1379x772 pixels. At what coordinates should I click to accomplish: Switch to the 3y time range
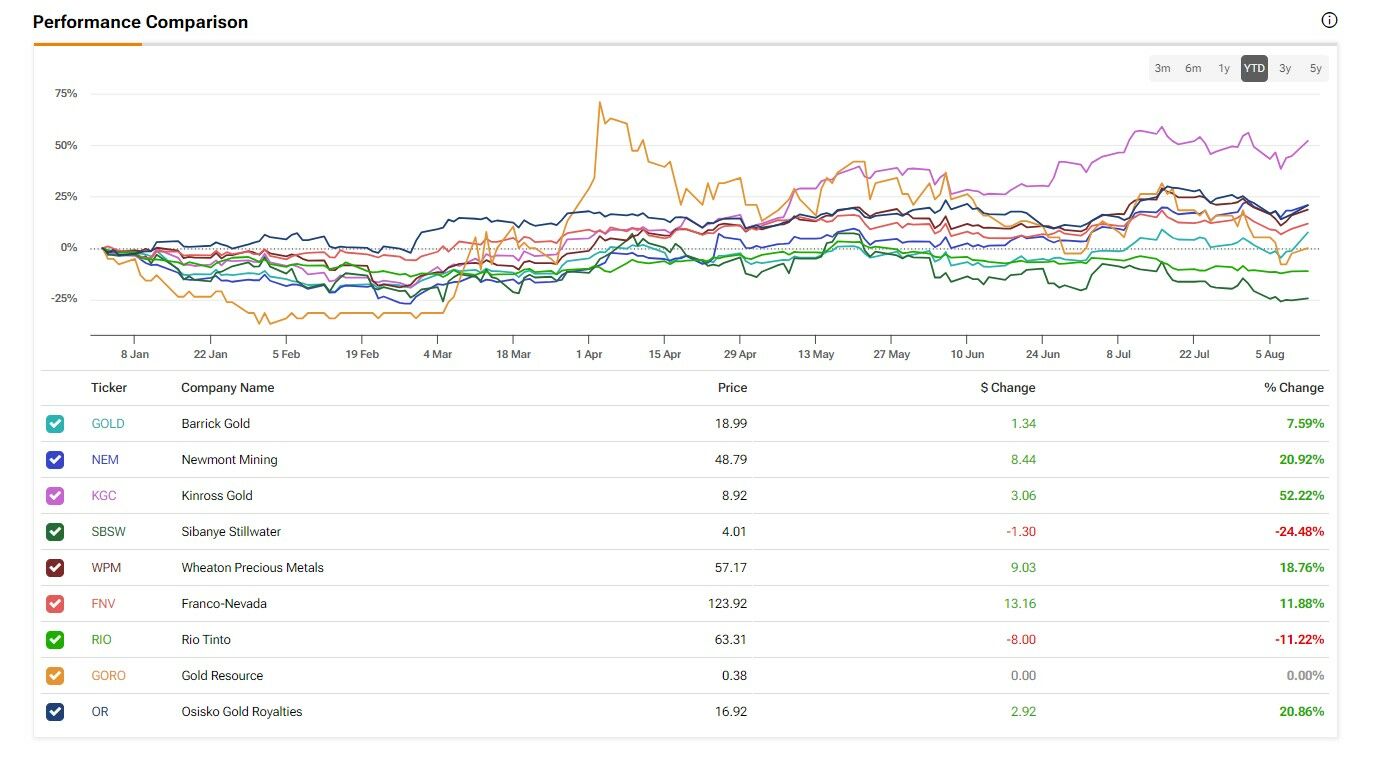coord(1285,69)
